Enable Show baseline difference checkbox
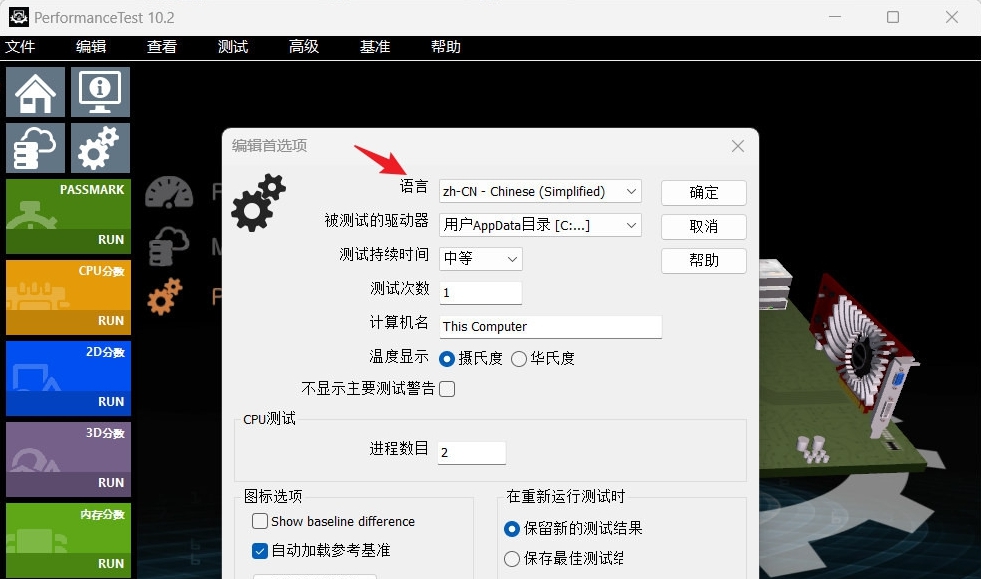981x579 pixels. (x=260, y=521)
